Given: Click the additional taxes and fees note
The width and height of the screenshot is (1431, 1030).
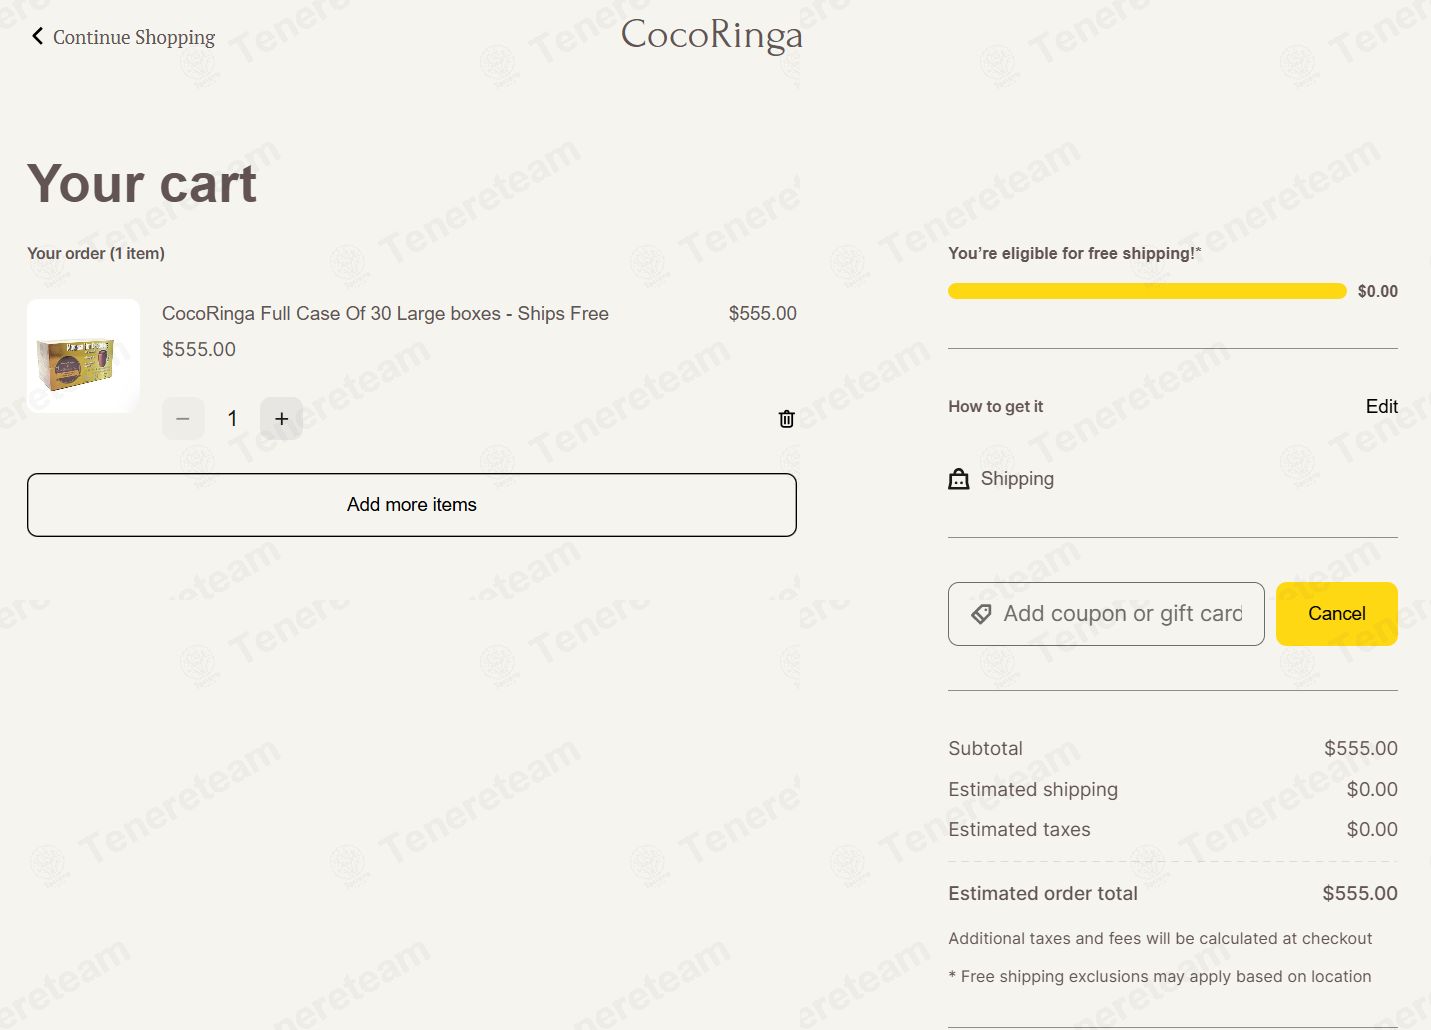Looking at the screenshot, I should [x=1160, y=938].
